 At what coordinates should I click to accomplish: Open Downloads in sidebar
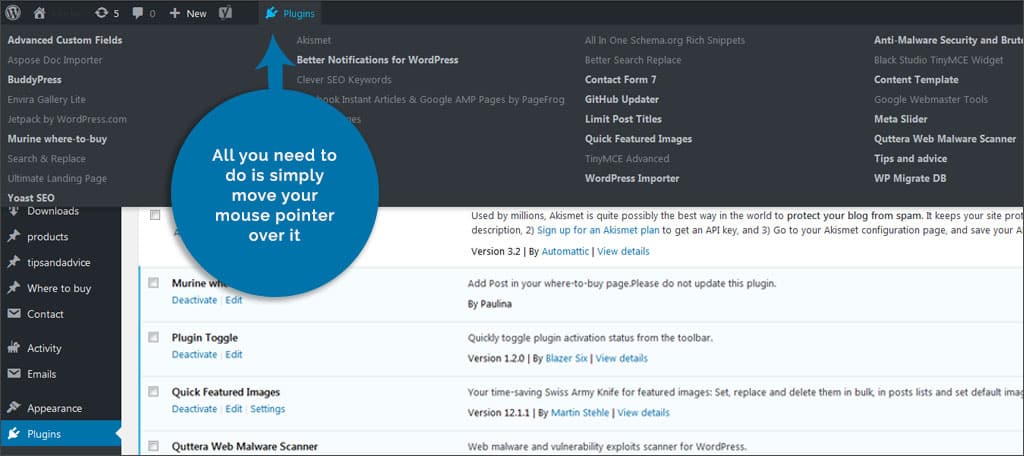53,211
